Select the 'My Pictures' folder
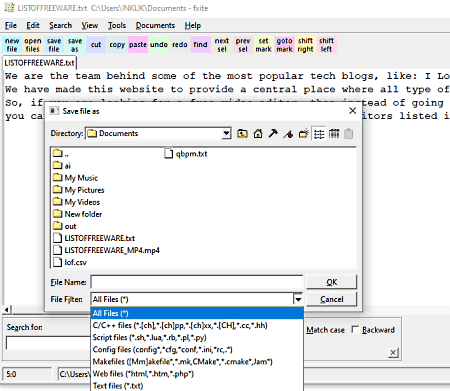The height and width of the screenshot is (391, 450). (79, 190)
